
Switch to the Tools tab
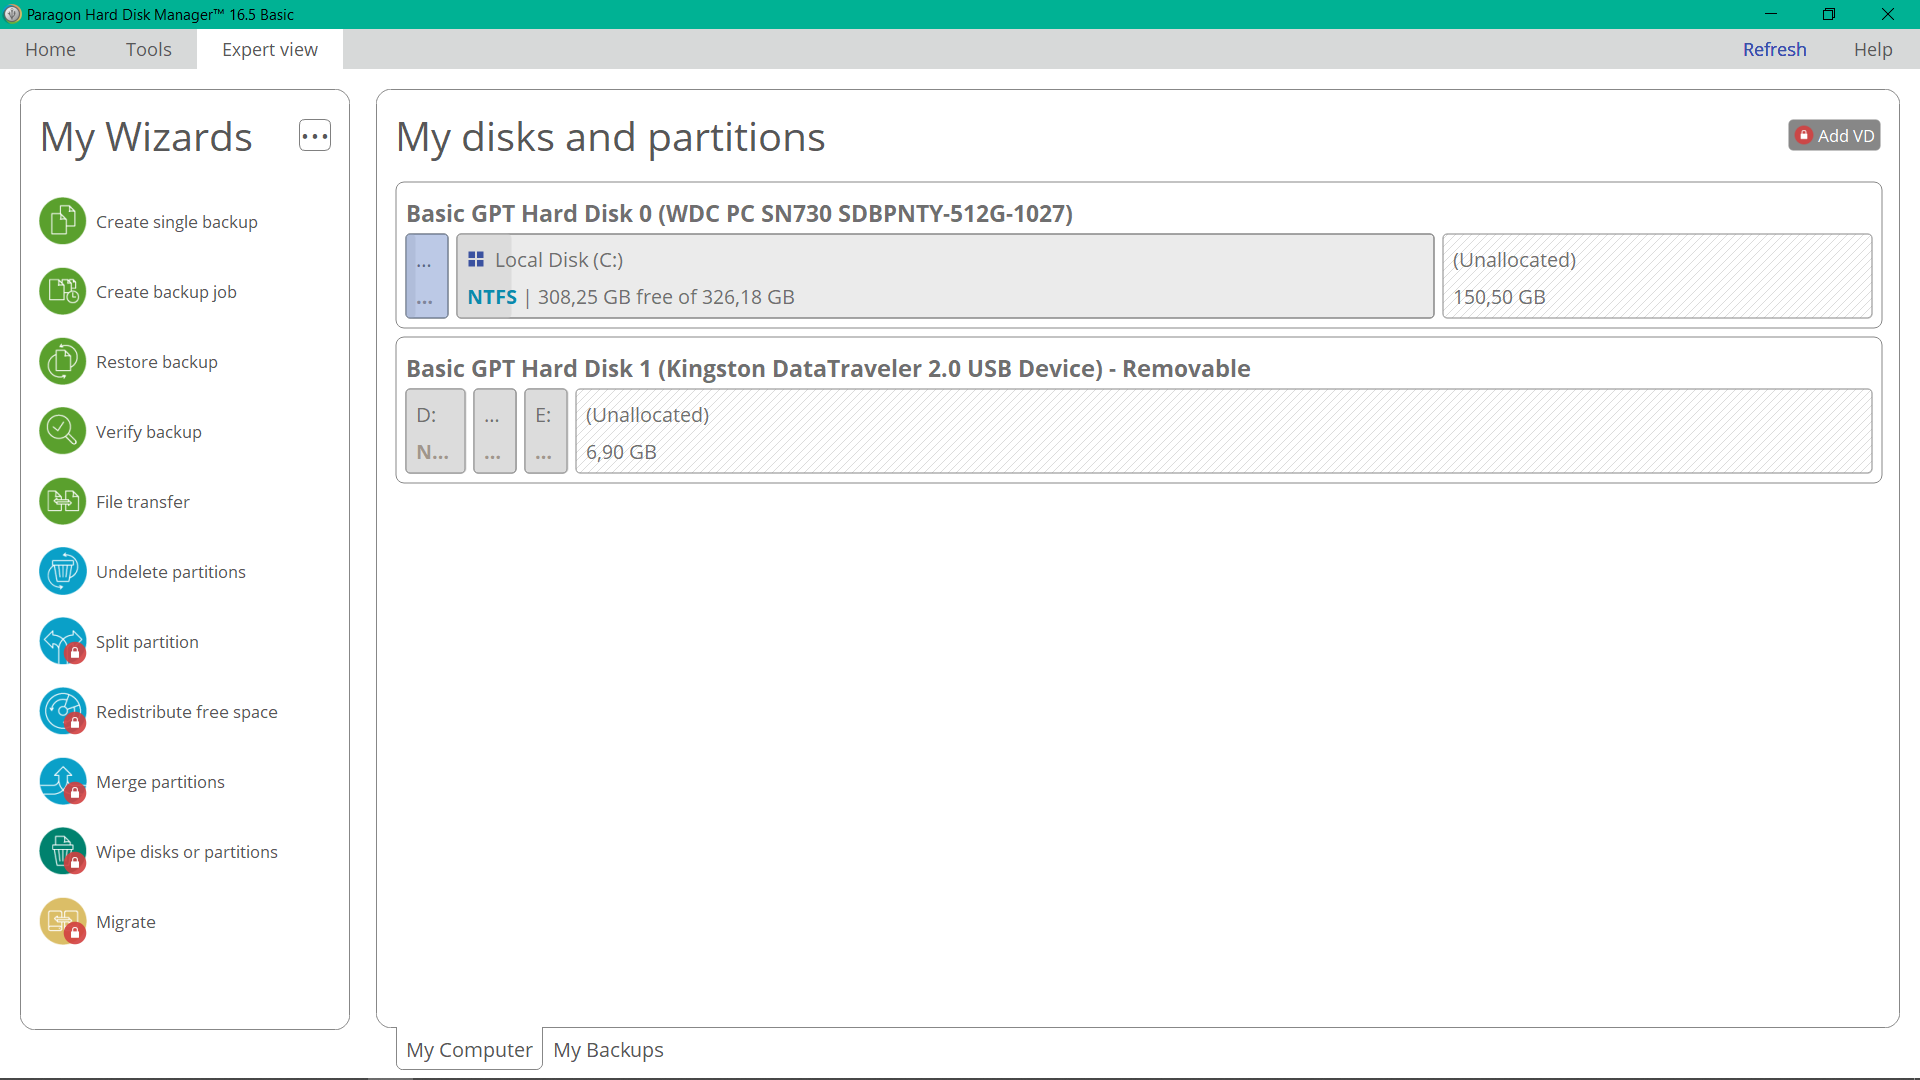[x=148, y=50]
